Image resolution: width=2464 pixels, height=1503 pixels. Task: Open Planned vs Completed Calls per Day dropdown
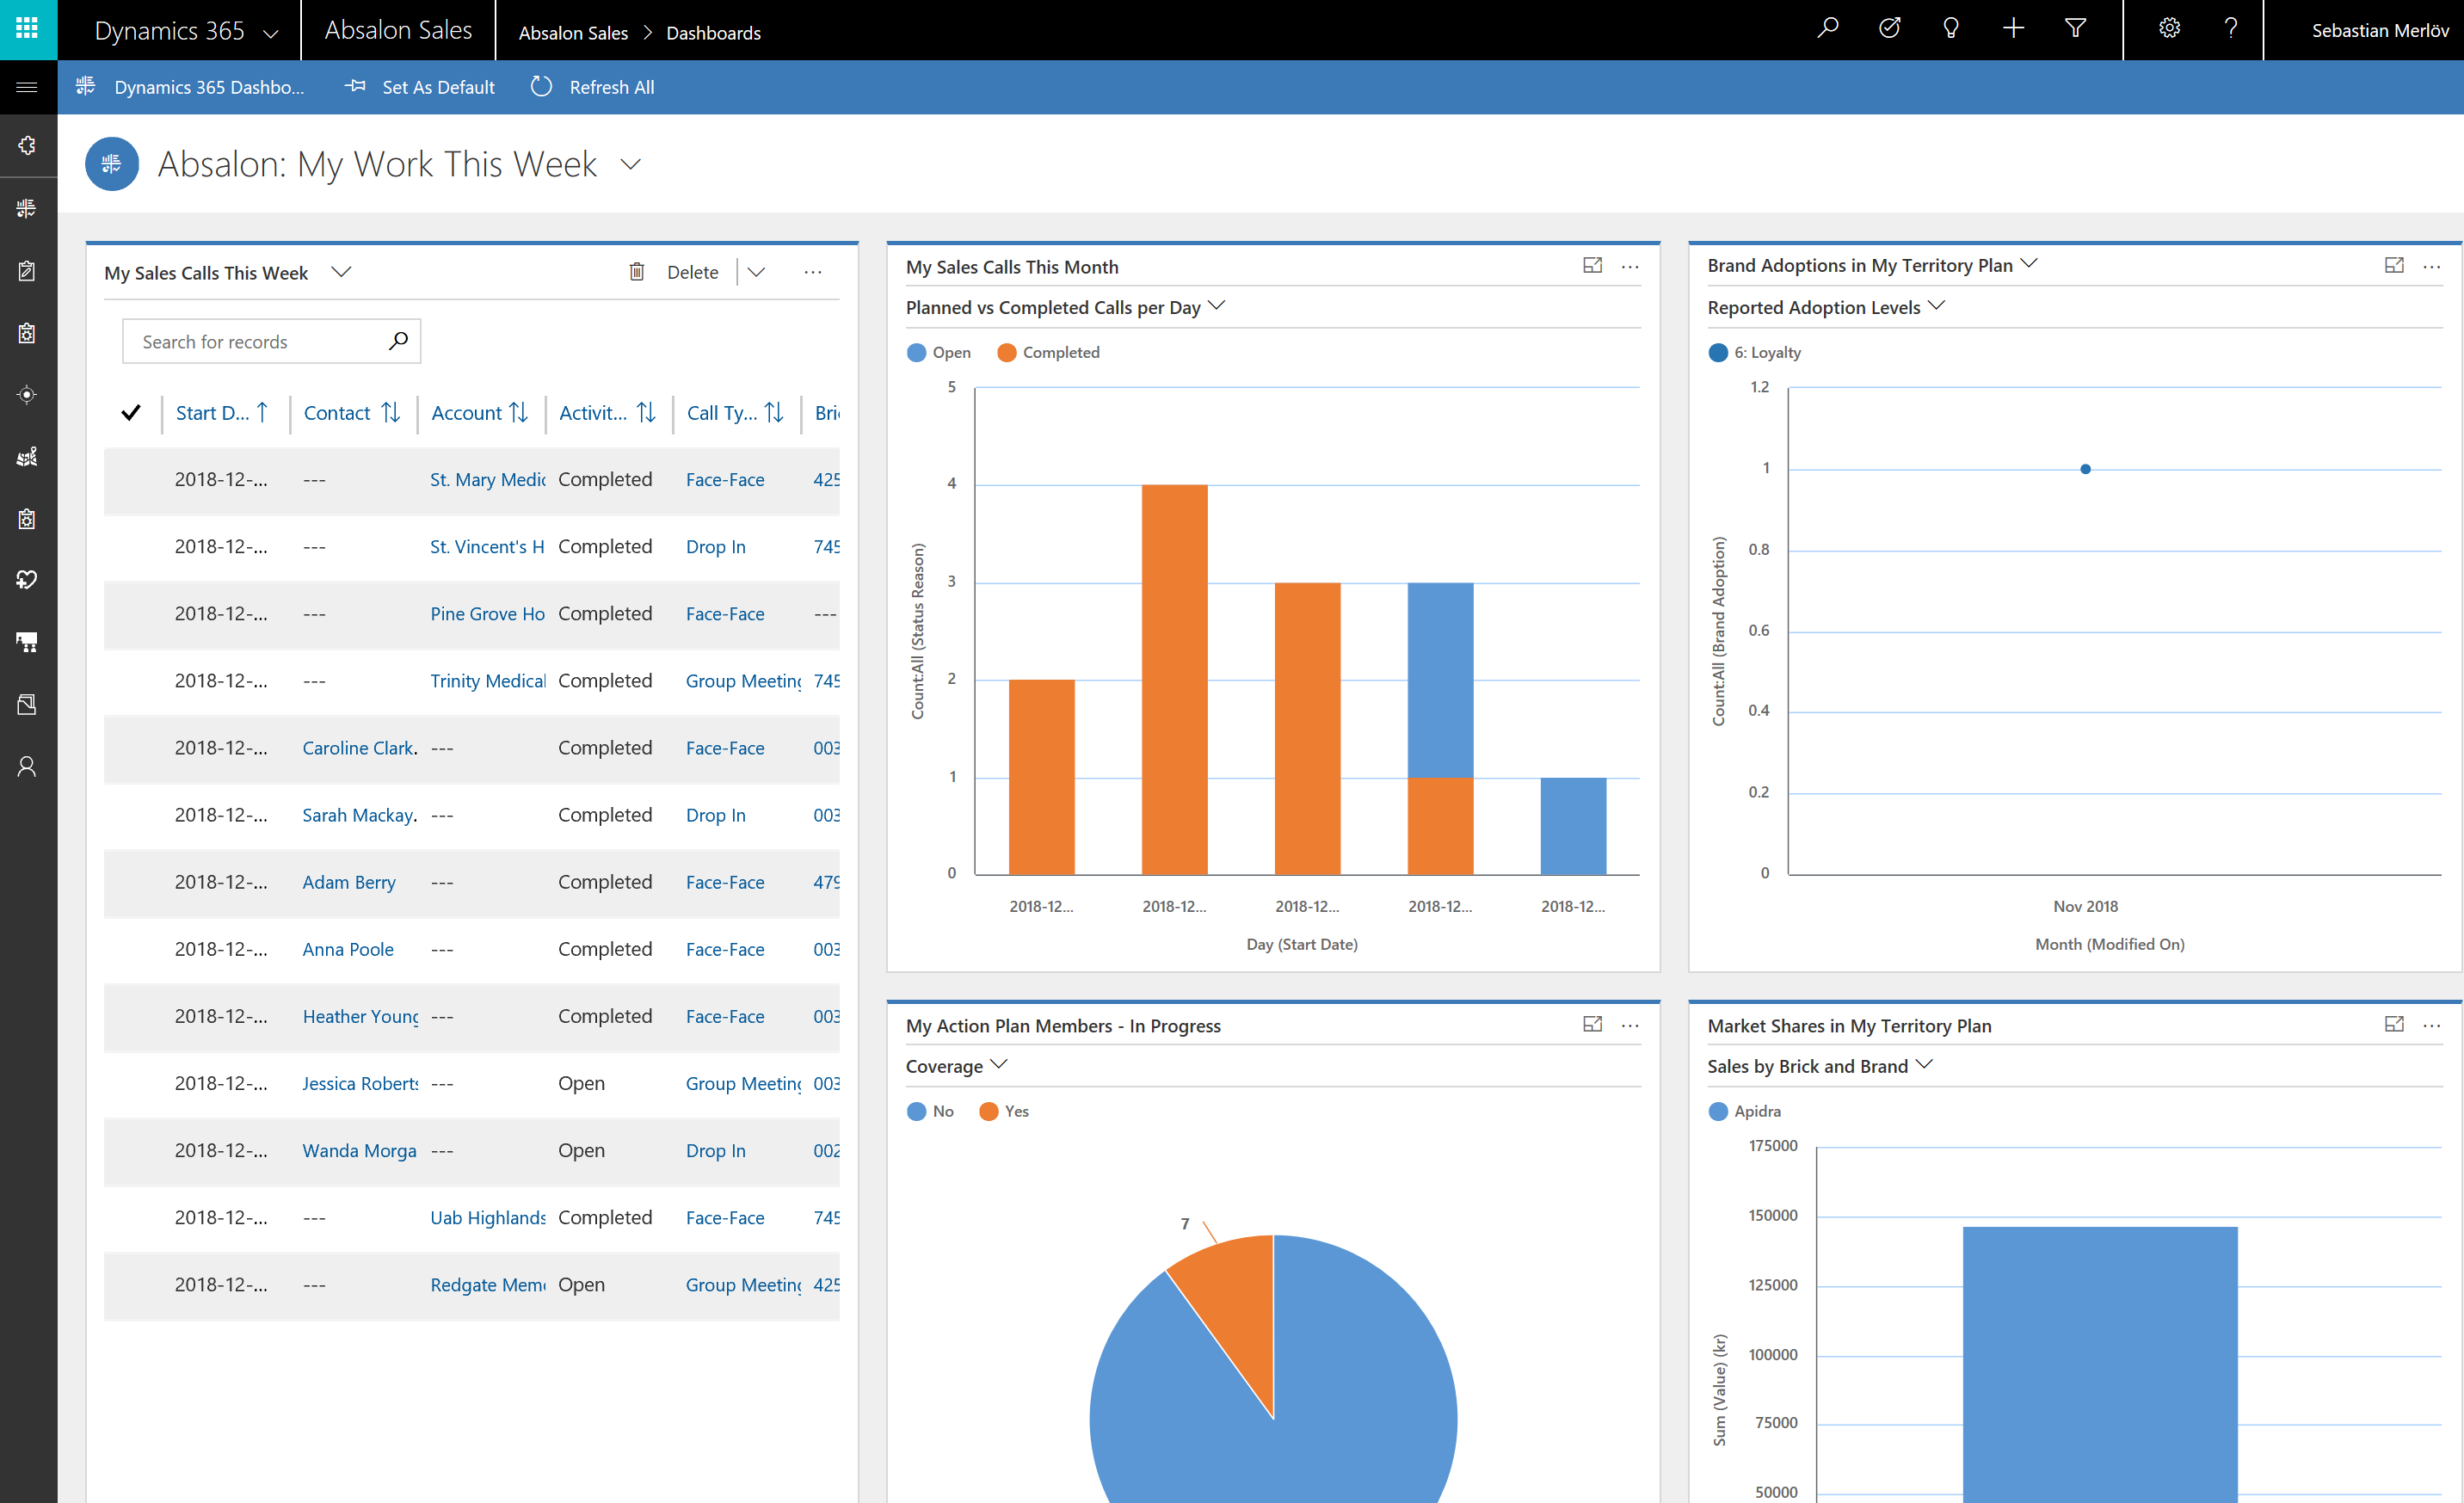tap(1216, 306)
